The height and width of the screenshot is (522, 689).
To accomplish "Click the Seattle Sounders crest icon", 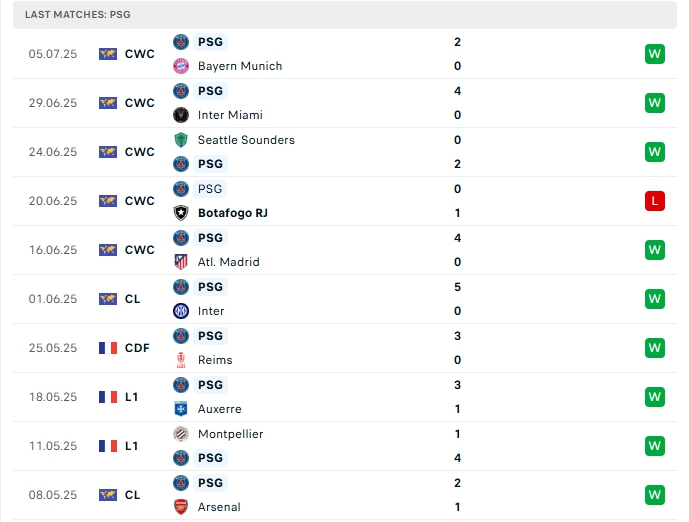I will pos(181,140).
